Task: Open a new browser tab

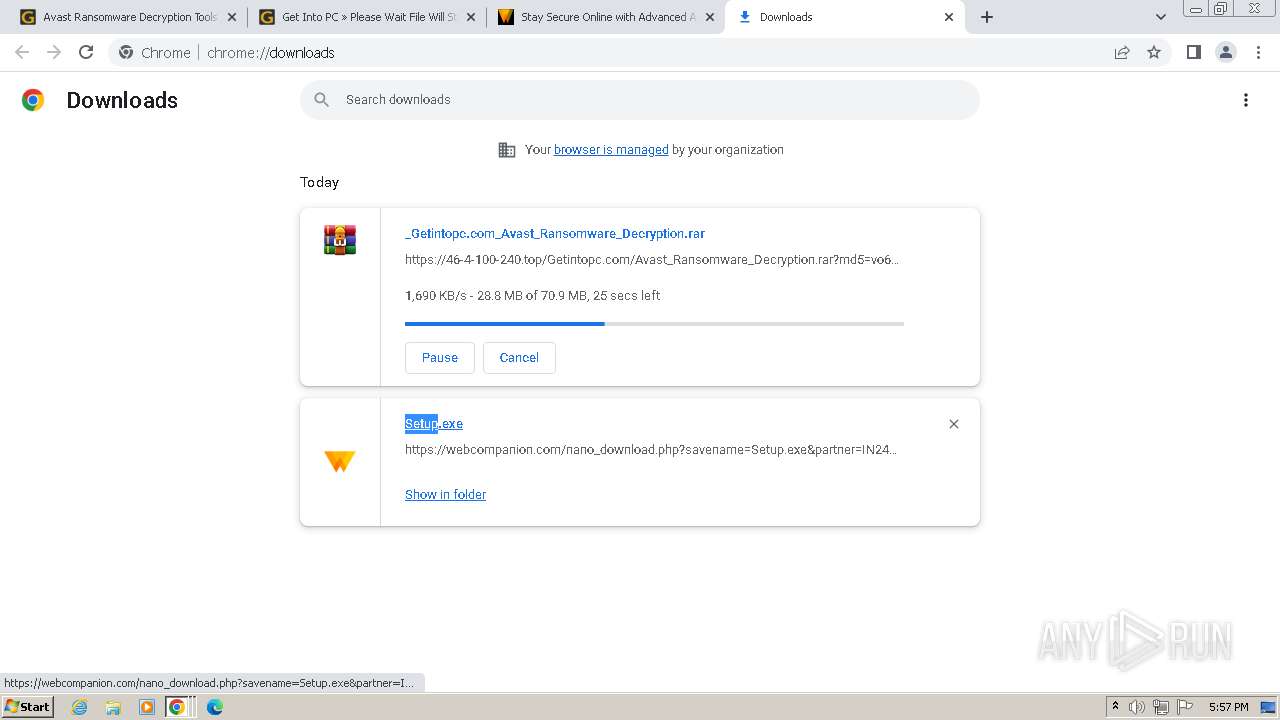Action: point(987,17)
